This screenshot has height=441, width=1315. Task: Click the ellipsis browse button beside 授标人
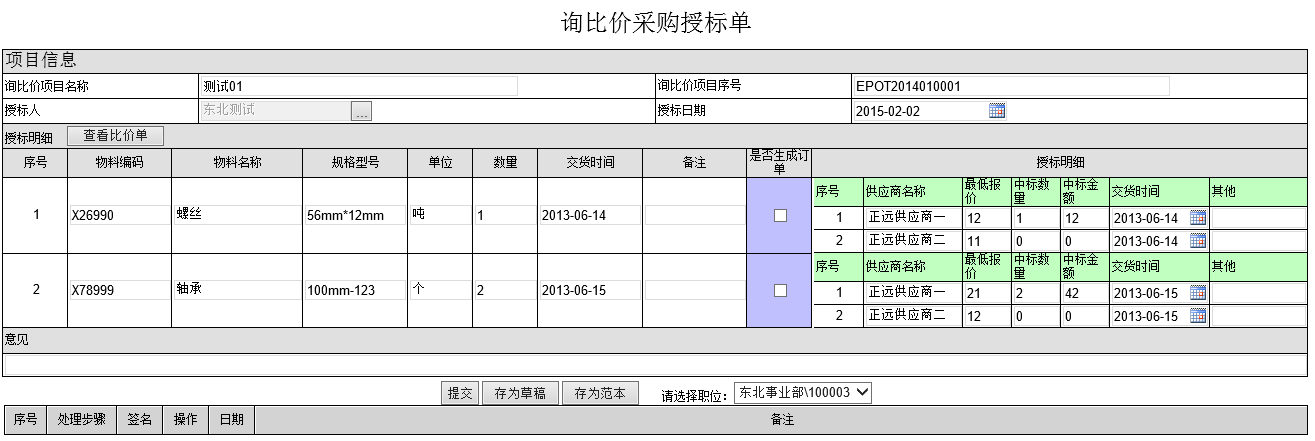(x=362, y=111)
